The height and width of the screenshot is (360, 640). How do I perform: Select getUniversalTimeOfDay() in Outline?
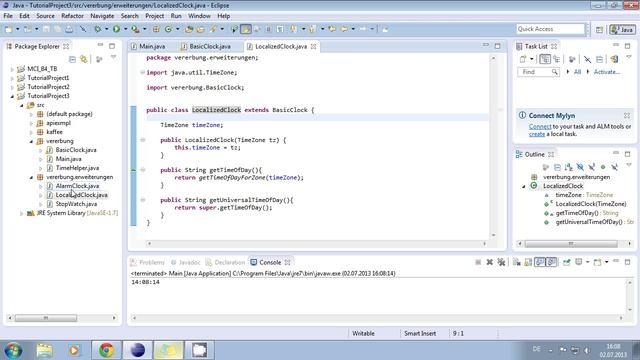pos(589,222)
